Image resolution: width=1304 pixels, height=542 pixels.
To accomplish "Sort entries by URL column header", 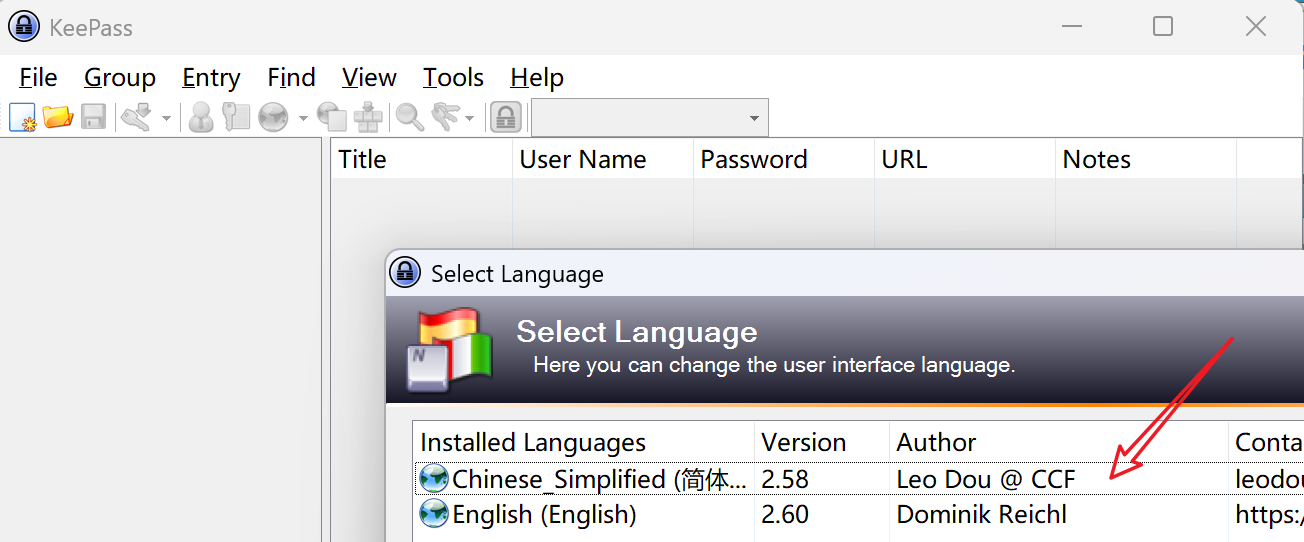I will [965, 159].
